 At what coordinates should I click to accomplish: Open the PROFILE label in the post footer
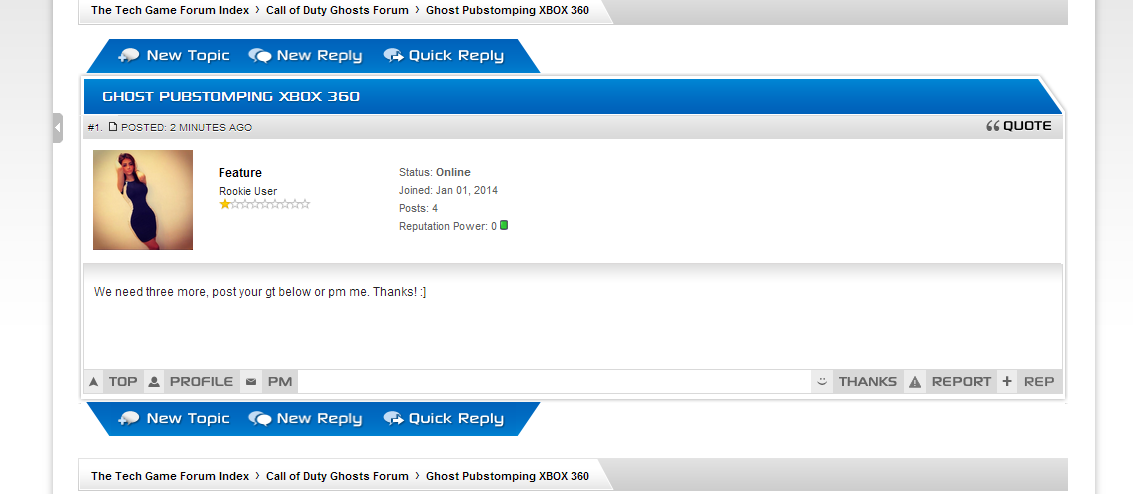click(x=202, y=382)
